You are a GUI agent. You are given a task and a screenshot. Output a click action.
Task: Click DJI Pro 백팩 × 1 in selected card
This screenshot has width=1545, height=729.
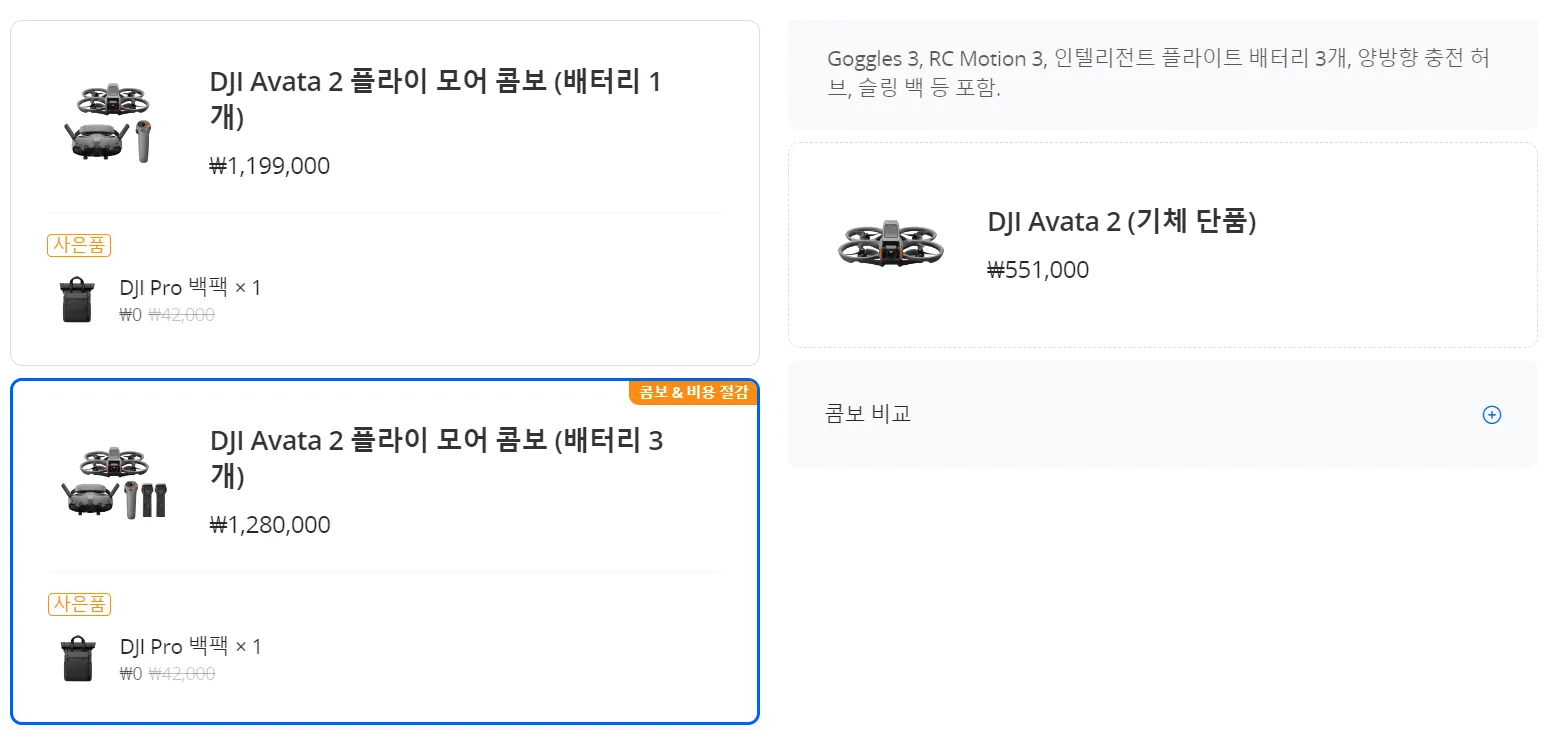(x=190, y=647)
